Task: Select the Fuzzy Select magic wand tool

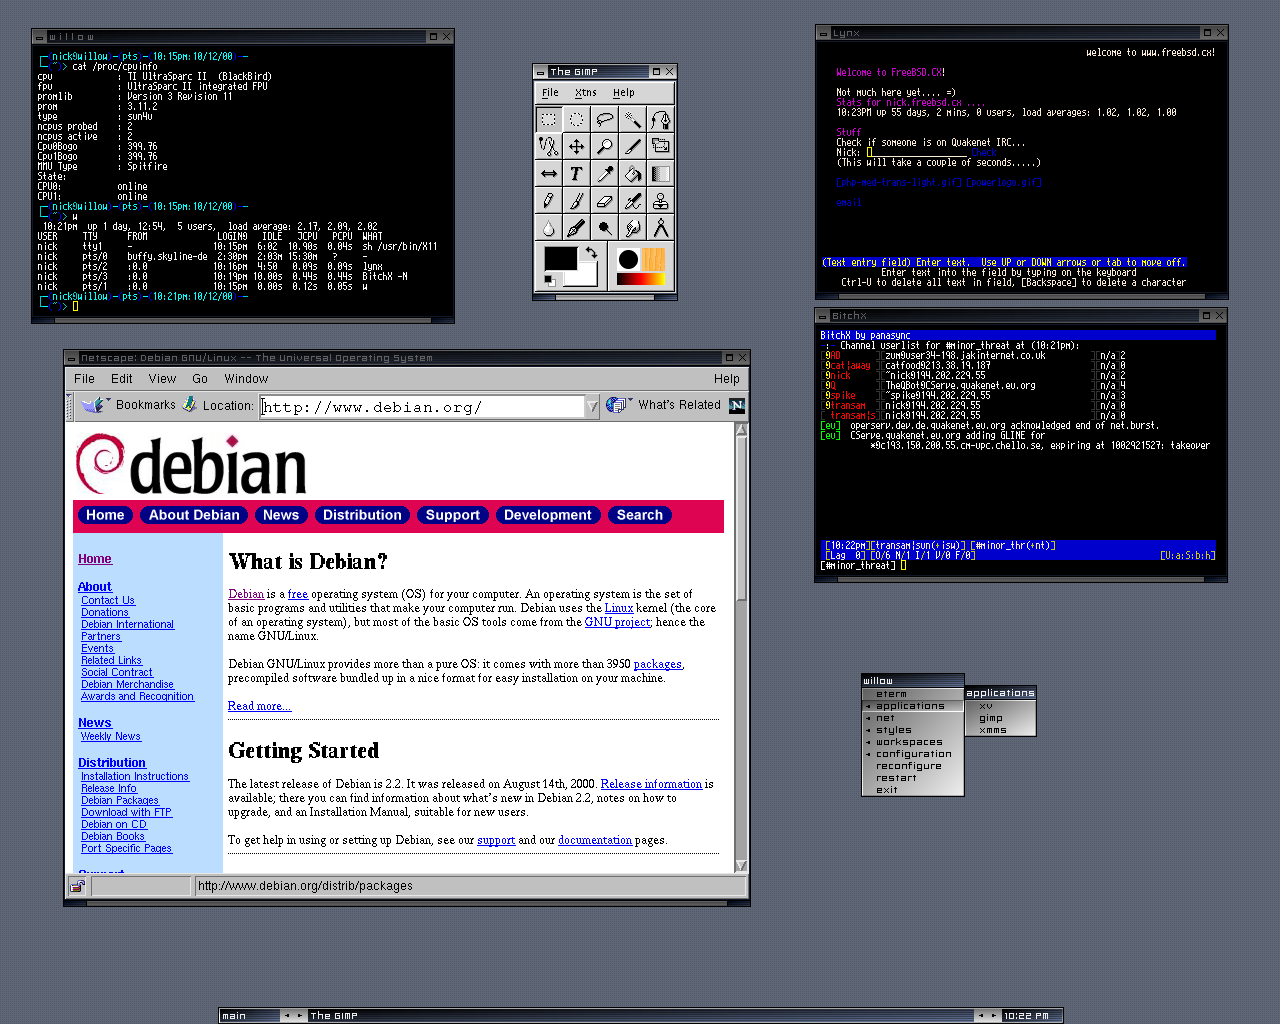Action: [x=633, y=120]
